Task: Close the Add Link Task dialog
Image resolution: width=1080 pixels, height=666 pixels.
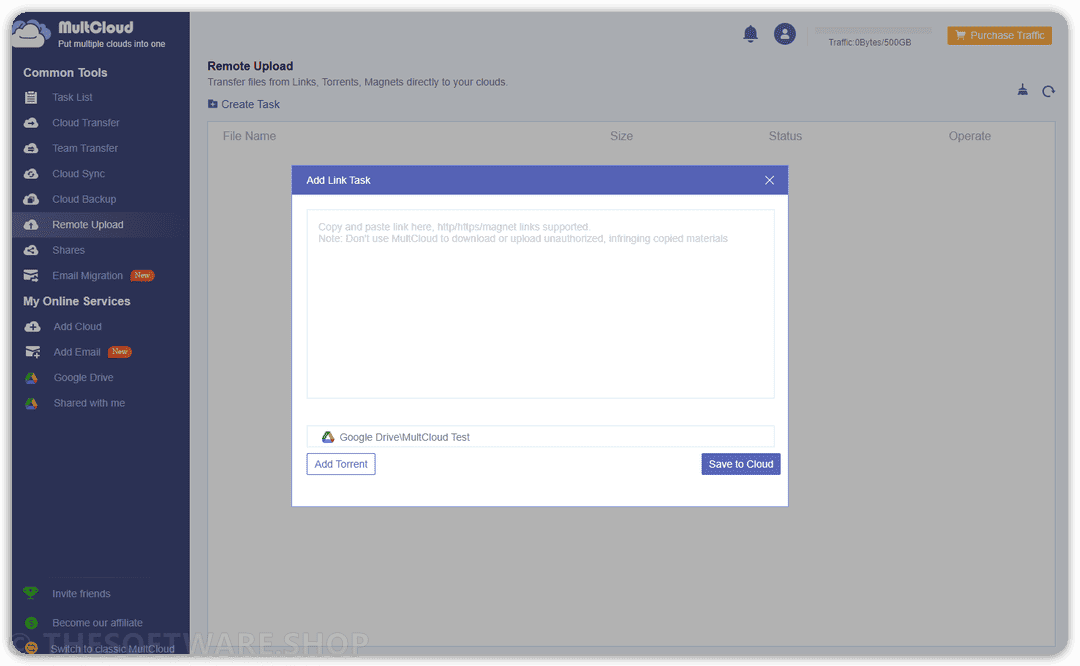Action: (x=769, y=180)
